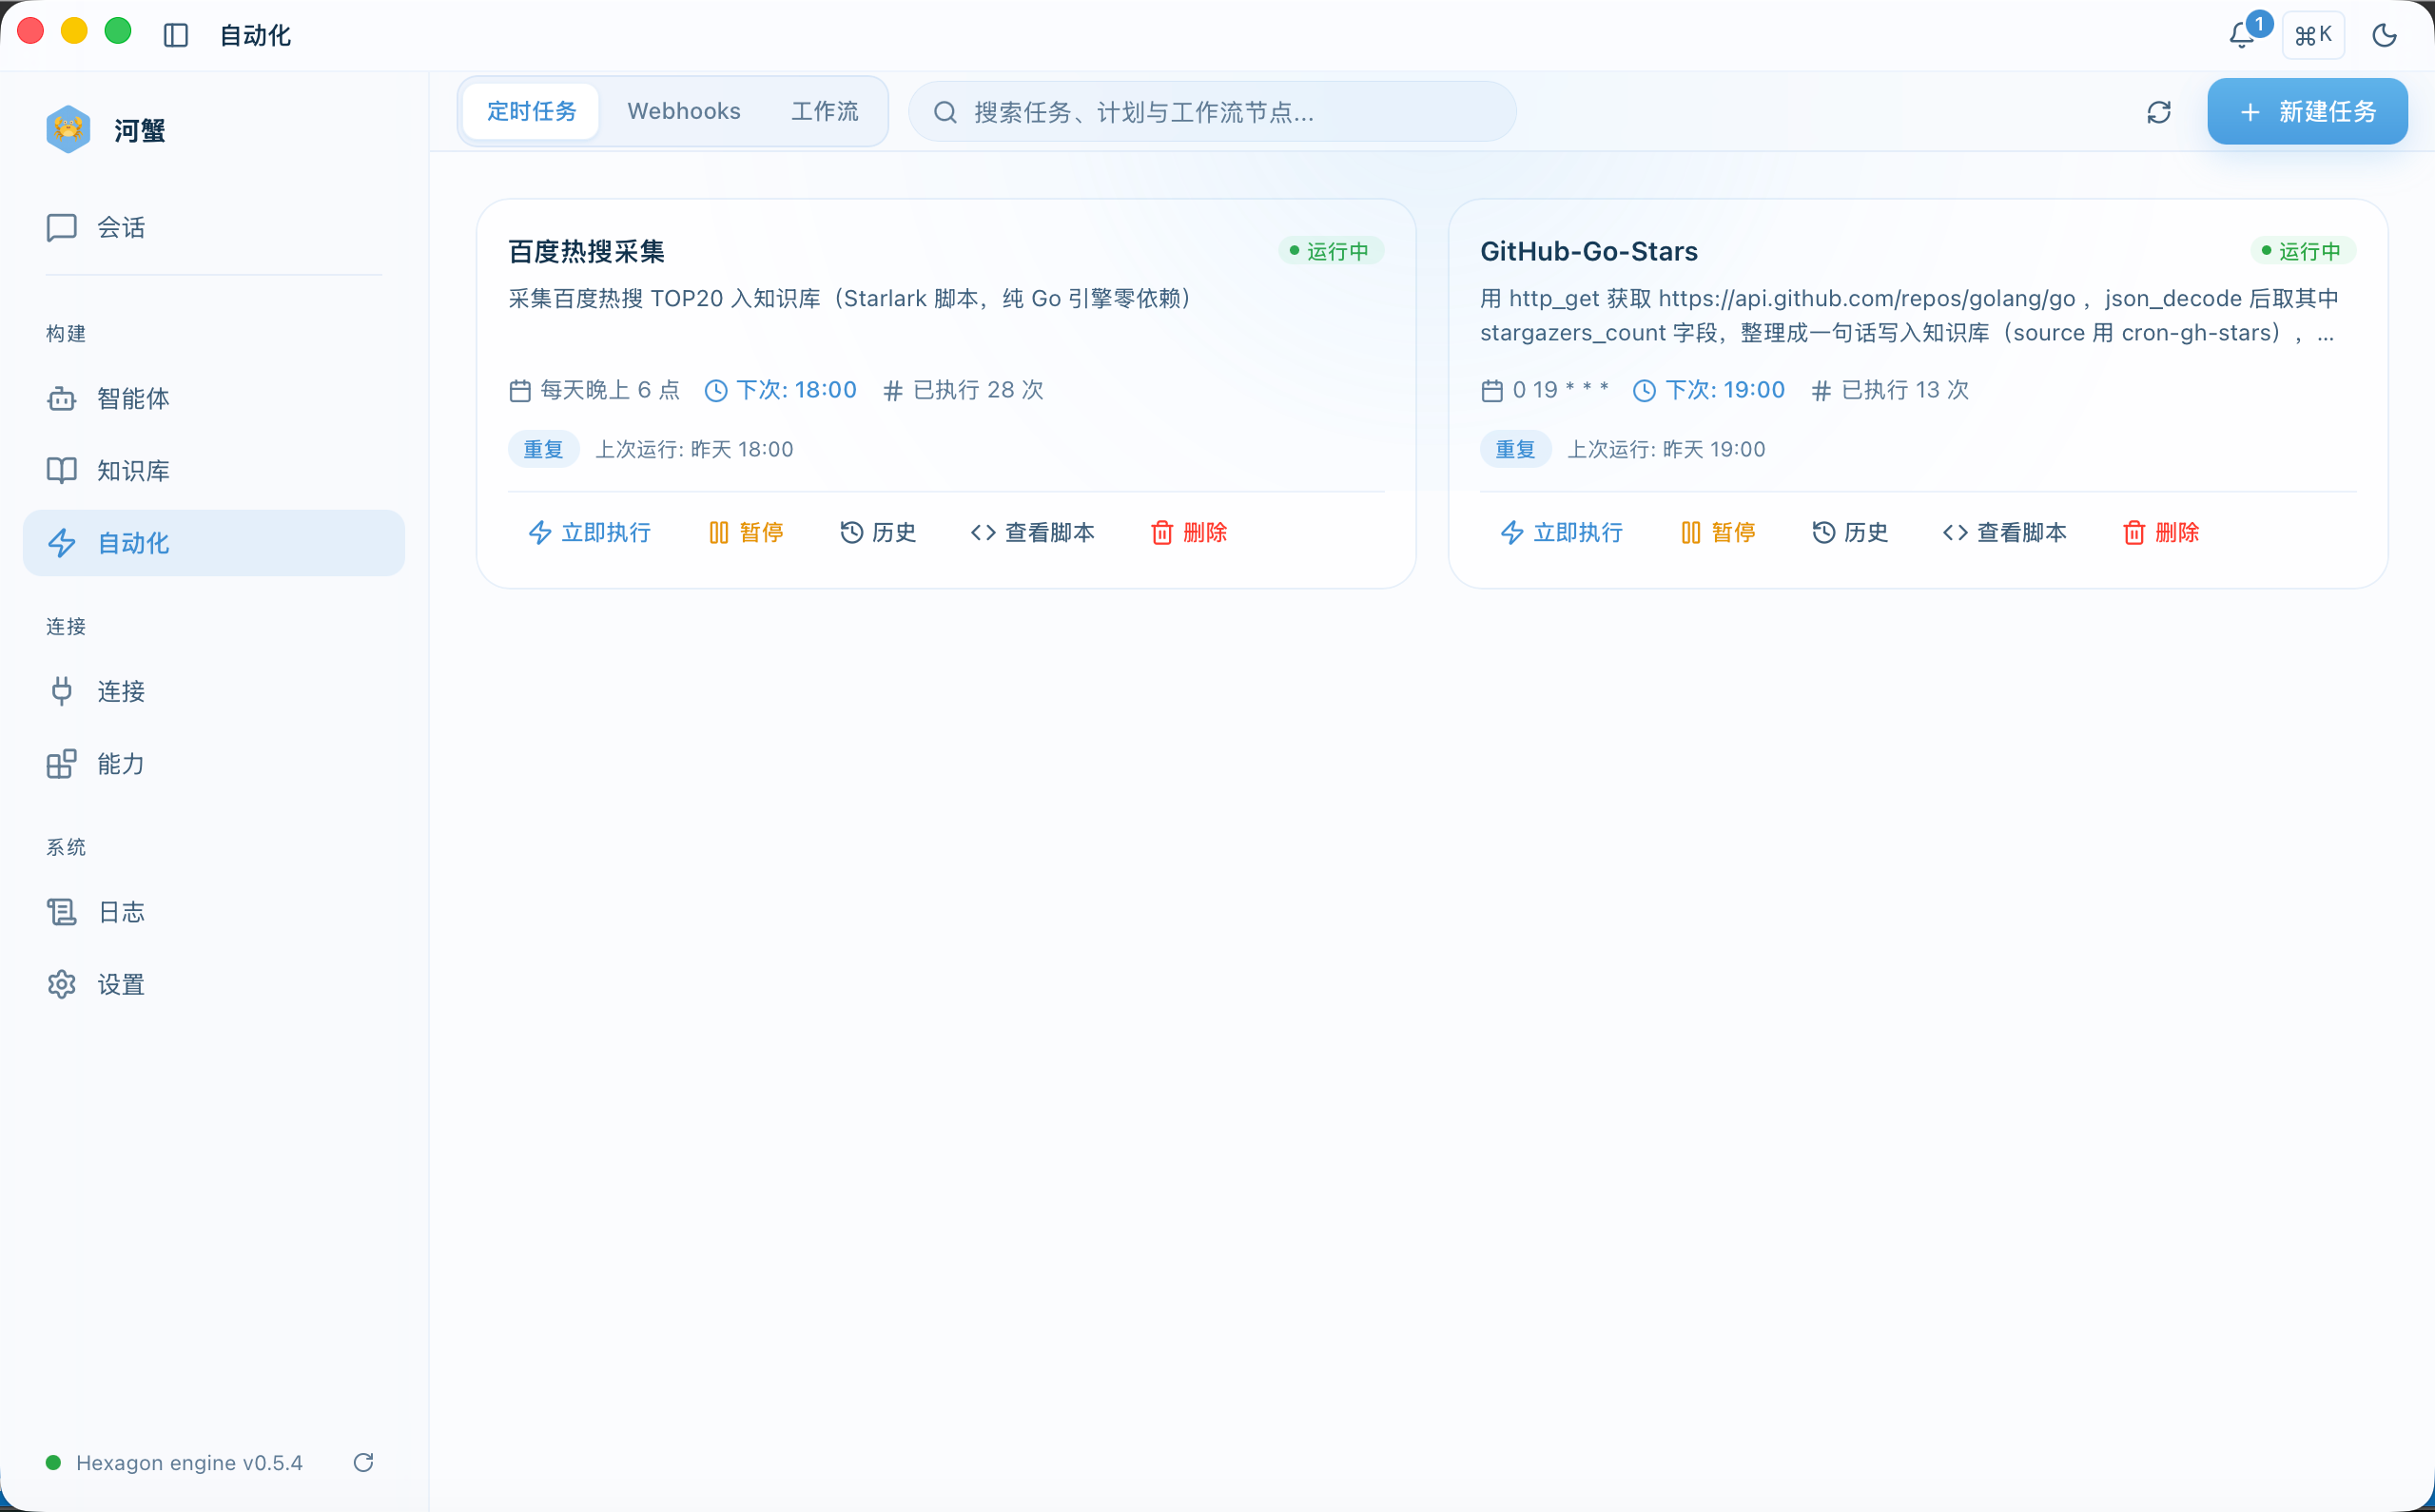Refresh the task list icon
Screen dimensions: 2435x1512
click(x=2158, y=112)
